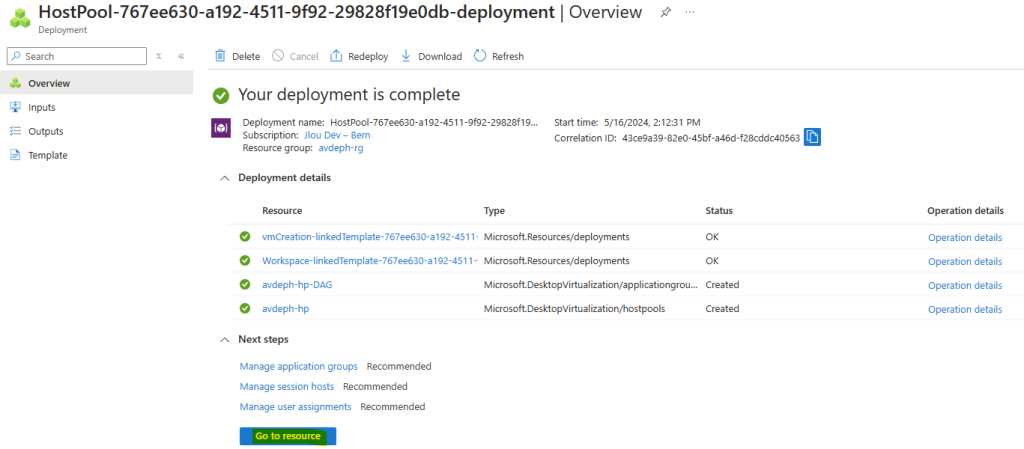Open Operation details for avdeph-hp row

pyautogui.click(x=965, y=309)
